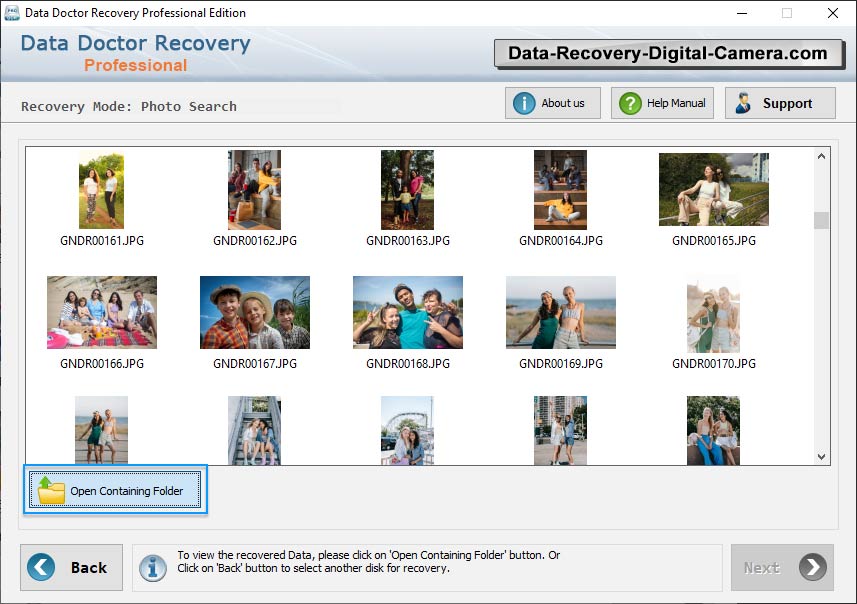The width and height of the screenshot is (857, 604).
Task: Click the info icon beside the instructions text
Action: [152, 567]
